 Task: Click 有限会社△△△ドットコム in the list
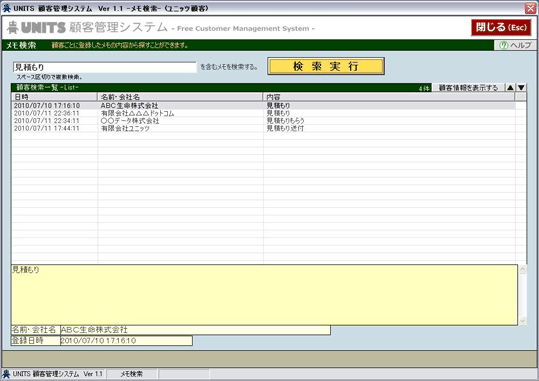137,113
